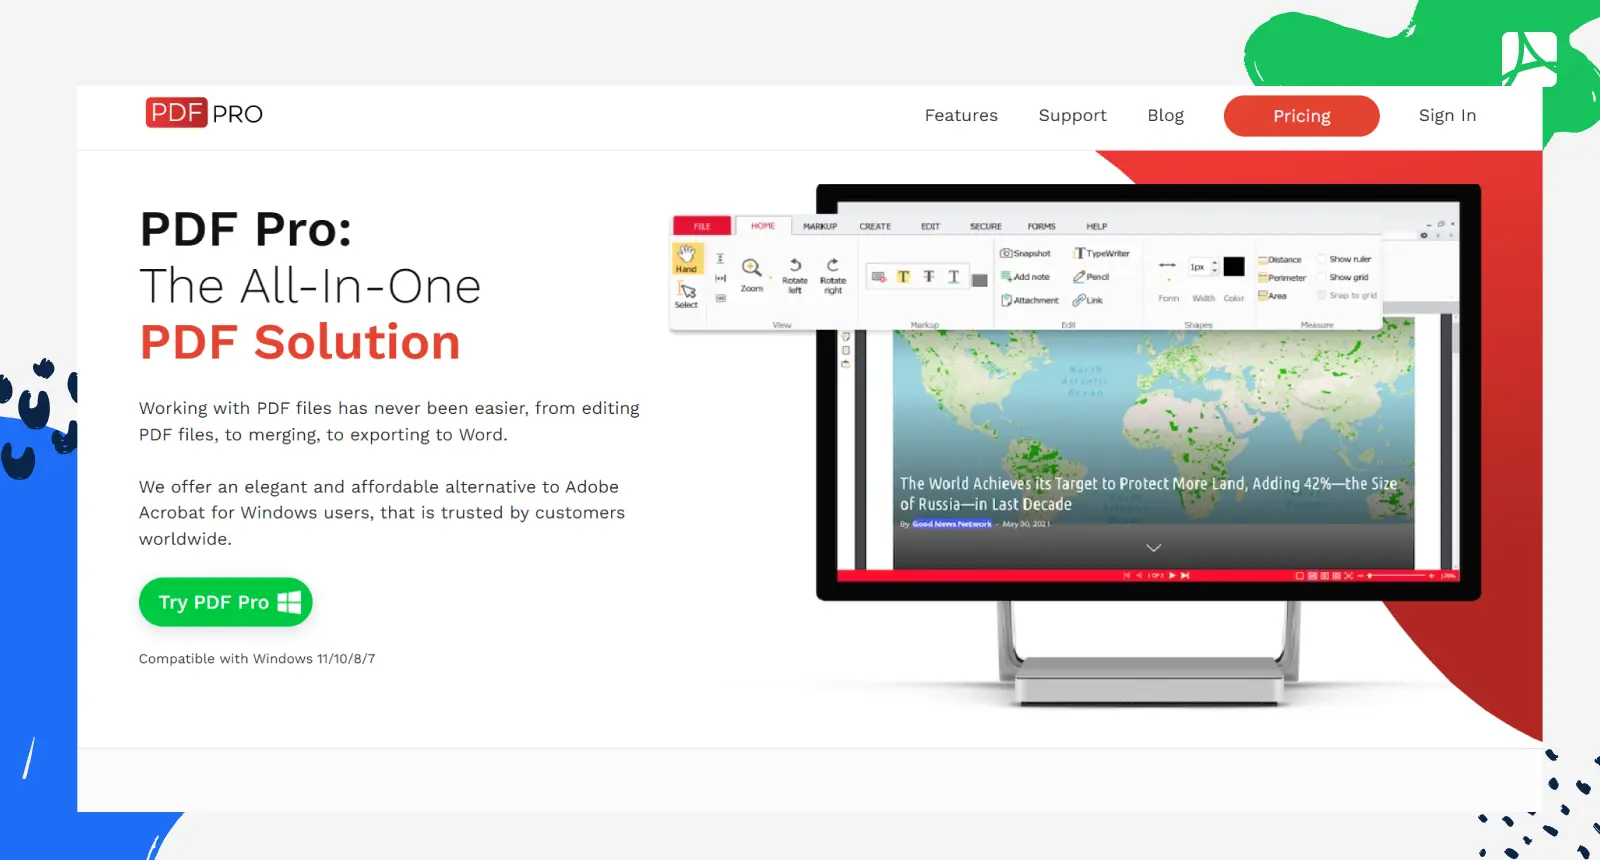Insert a Link
1600x860 pixels.
coord(1088,300)
